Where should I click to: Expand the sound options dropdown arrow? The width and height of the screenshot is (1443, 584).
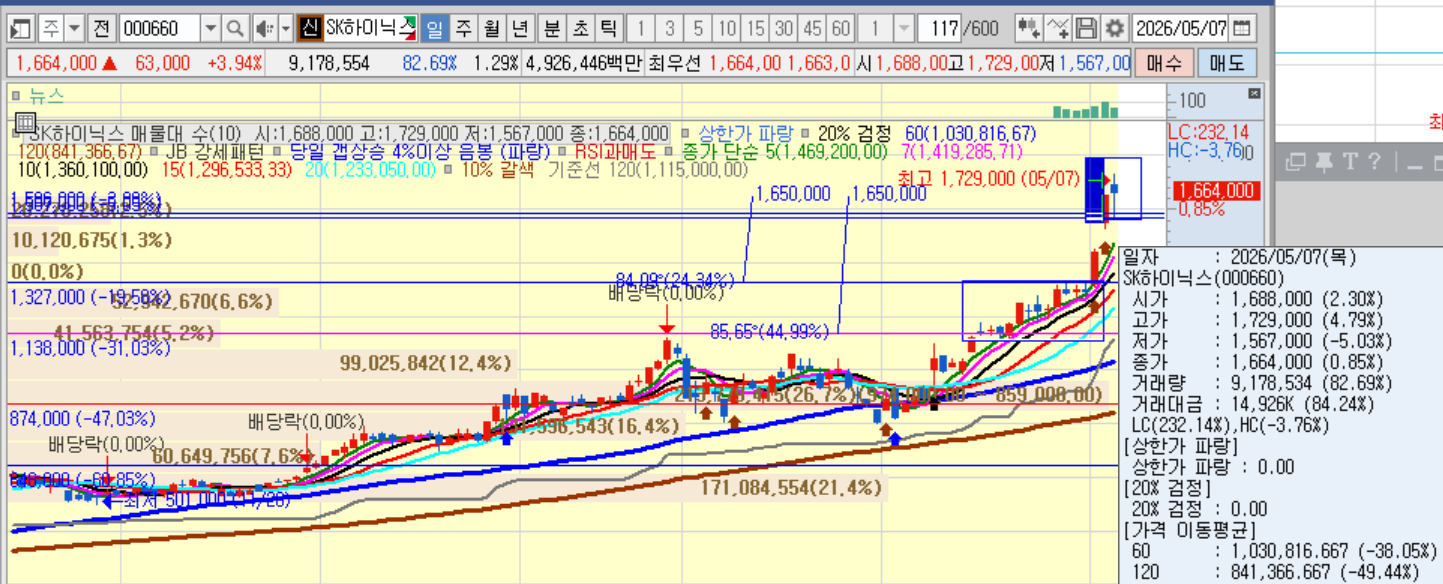point(286,28)
